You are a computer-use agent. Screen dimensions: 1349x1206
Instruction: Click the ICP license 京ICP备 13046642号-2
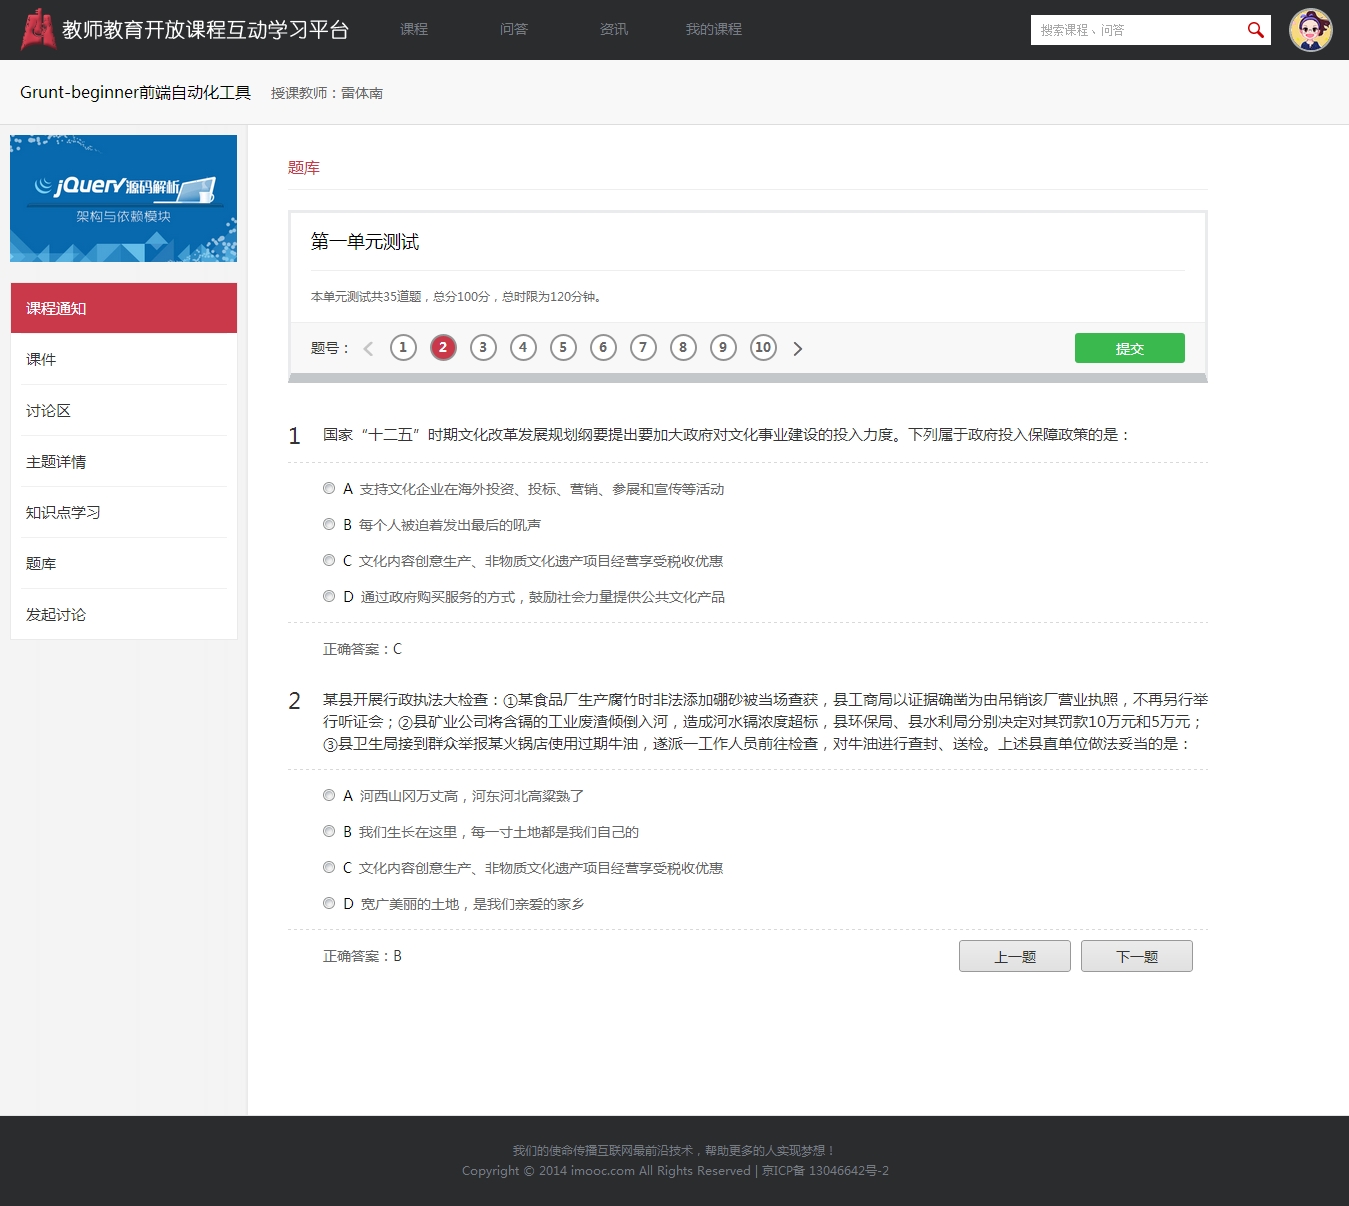tap(825, 1170)
